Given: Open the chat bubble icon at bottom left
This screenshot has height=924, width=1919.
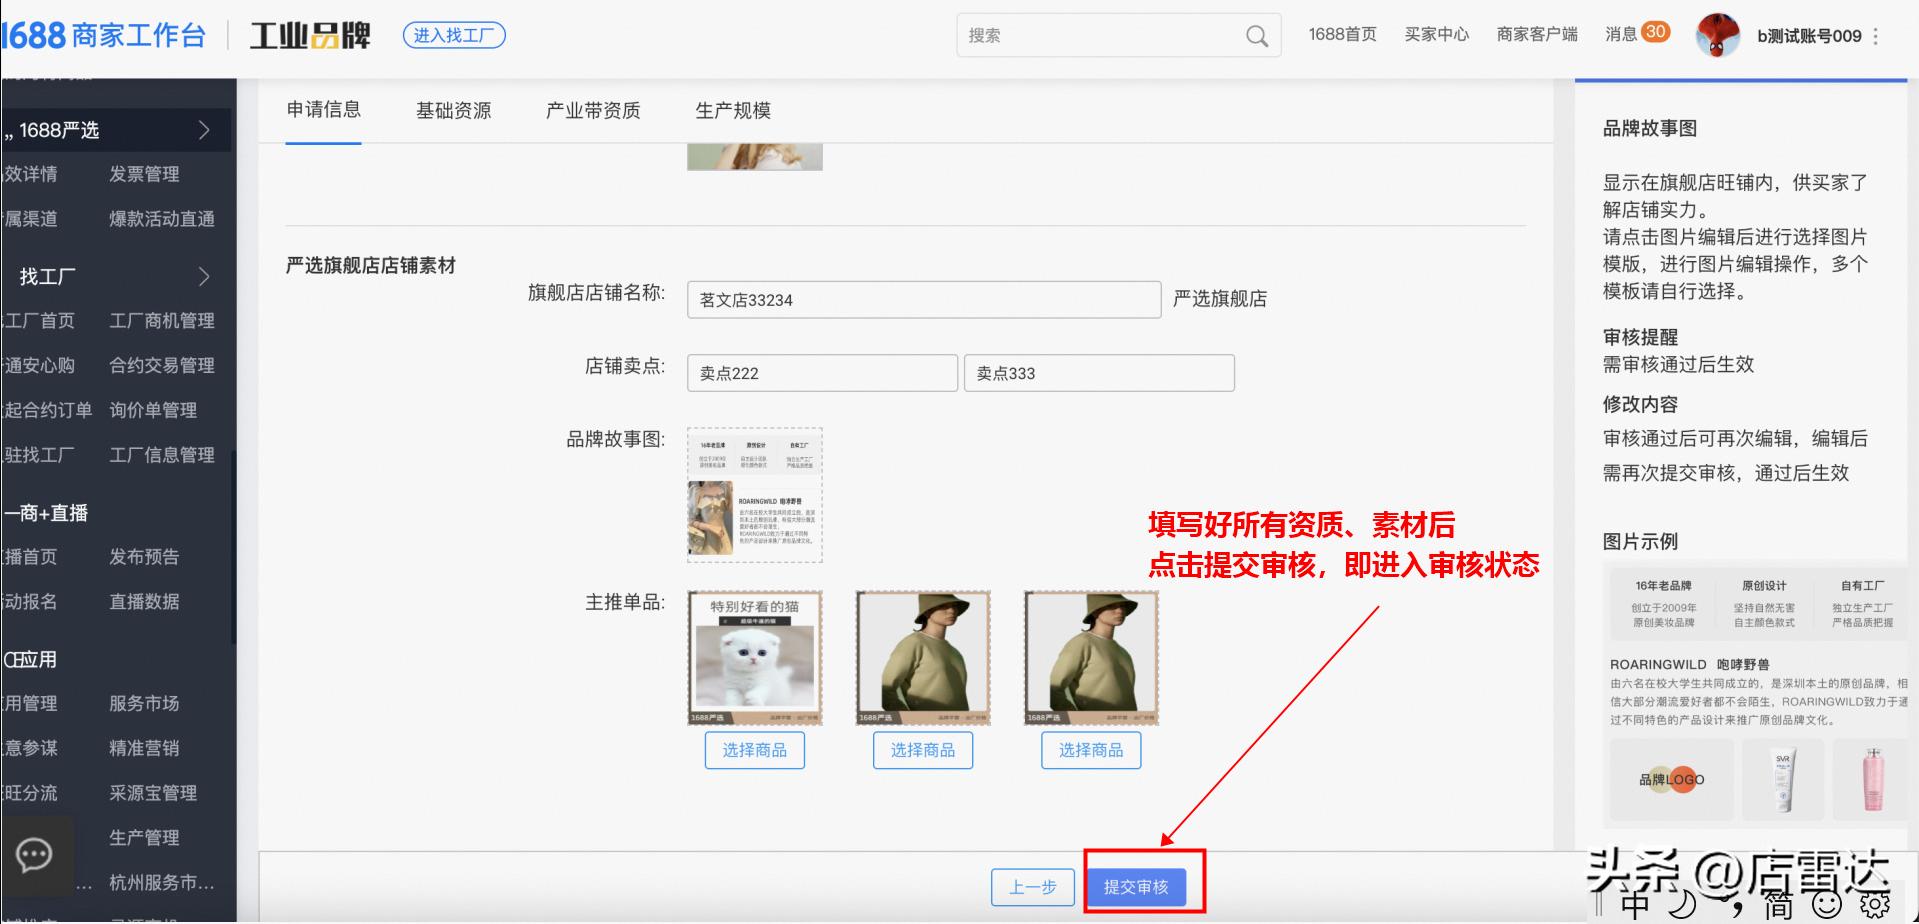Looking at the screenshot, I should click(x=33, y=855).
